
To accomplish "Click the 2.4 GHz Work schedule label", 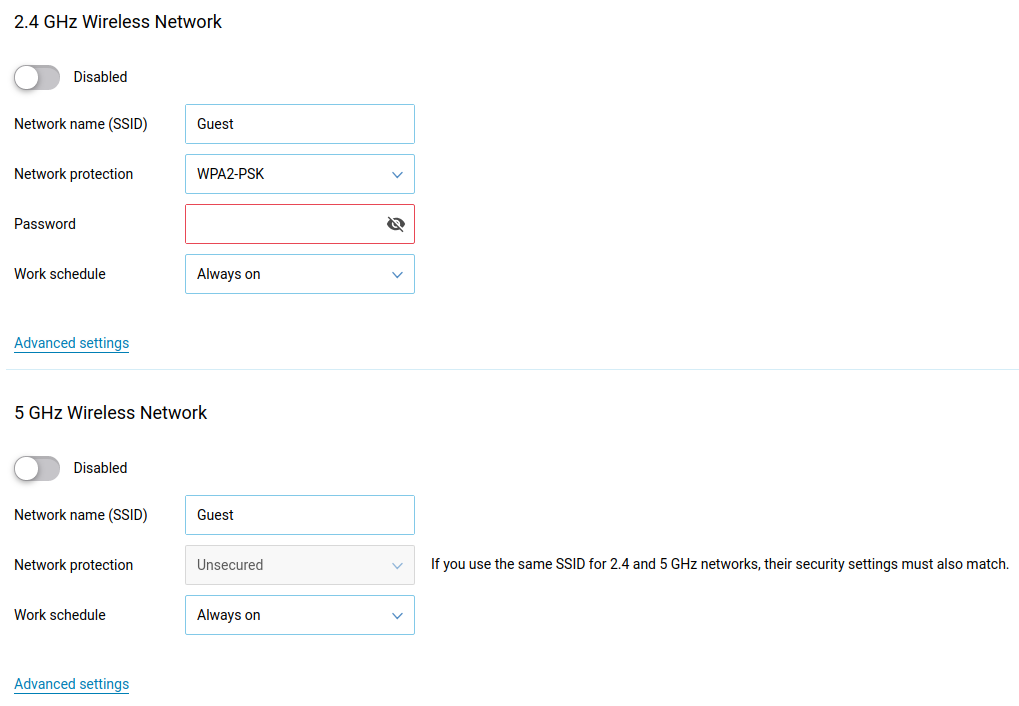I will pyautogui.click(x=60, y=274).
